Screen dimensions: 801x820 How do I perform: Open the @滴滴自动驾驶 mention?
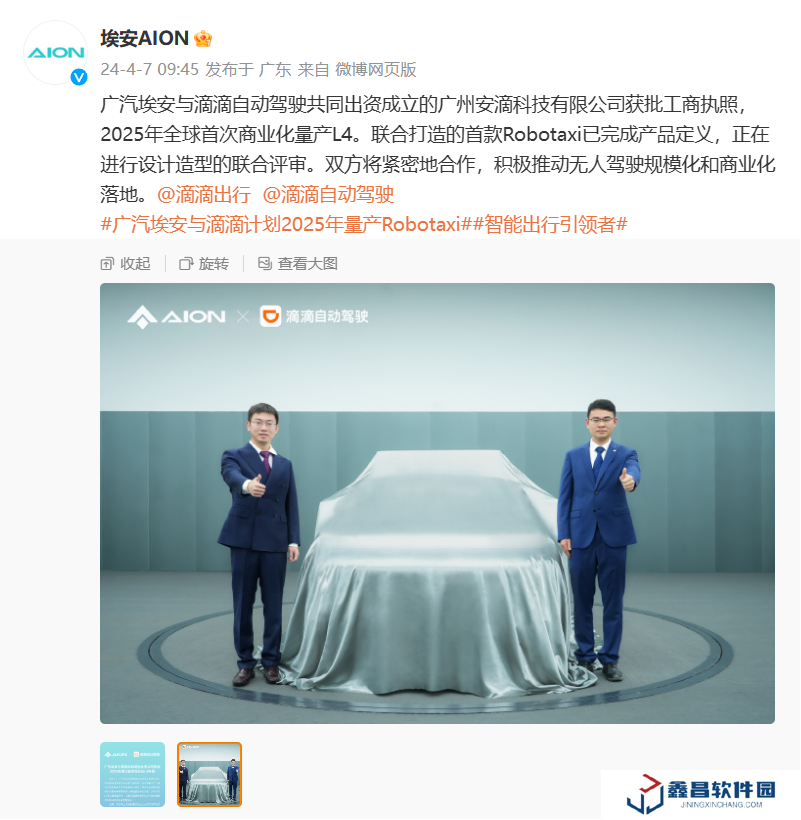(328, 195)
